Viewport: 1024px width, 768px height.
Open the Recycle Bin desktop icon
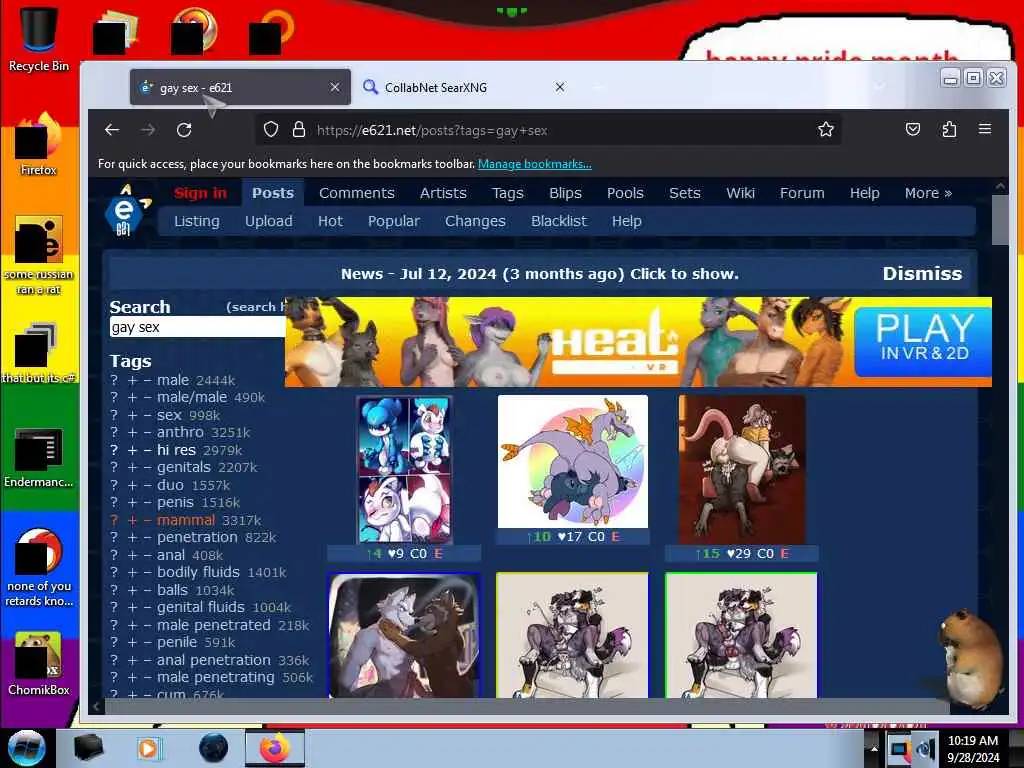39,39
